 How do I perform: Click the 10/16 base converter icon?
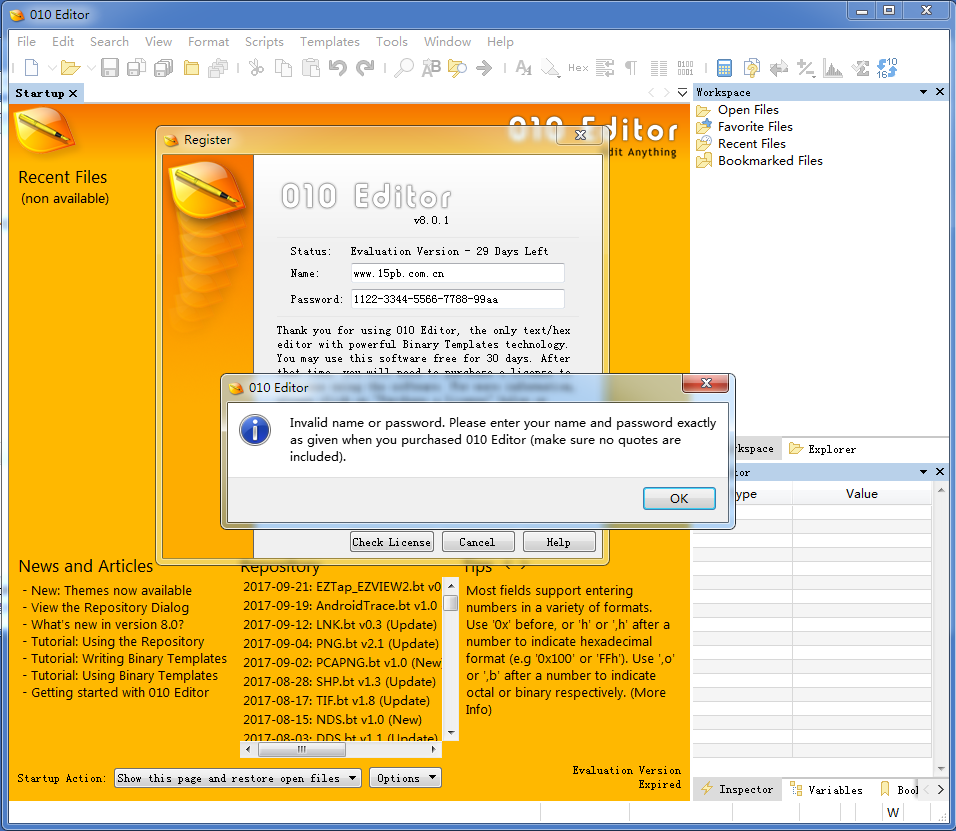click(887, 68)
